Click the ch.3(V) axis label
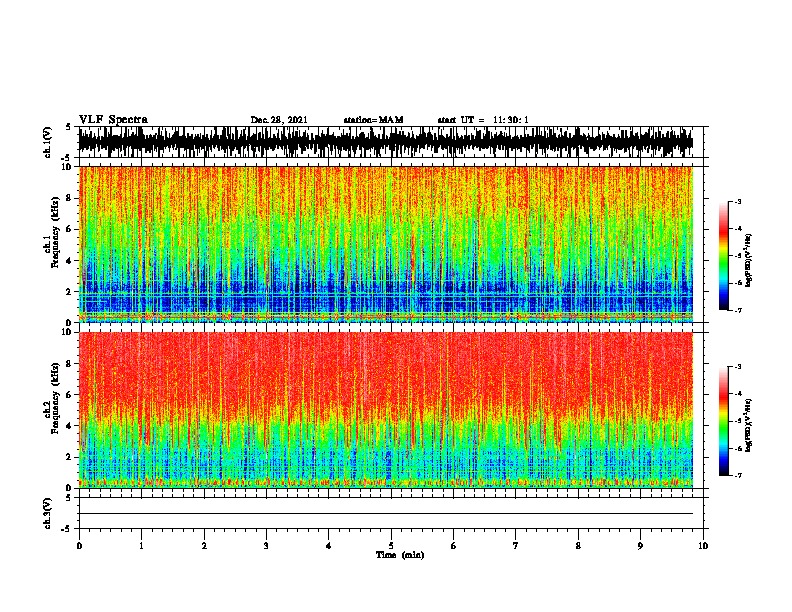 click(48, 513)
